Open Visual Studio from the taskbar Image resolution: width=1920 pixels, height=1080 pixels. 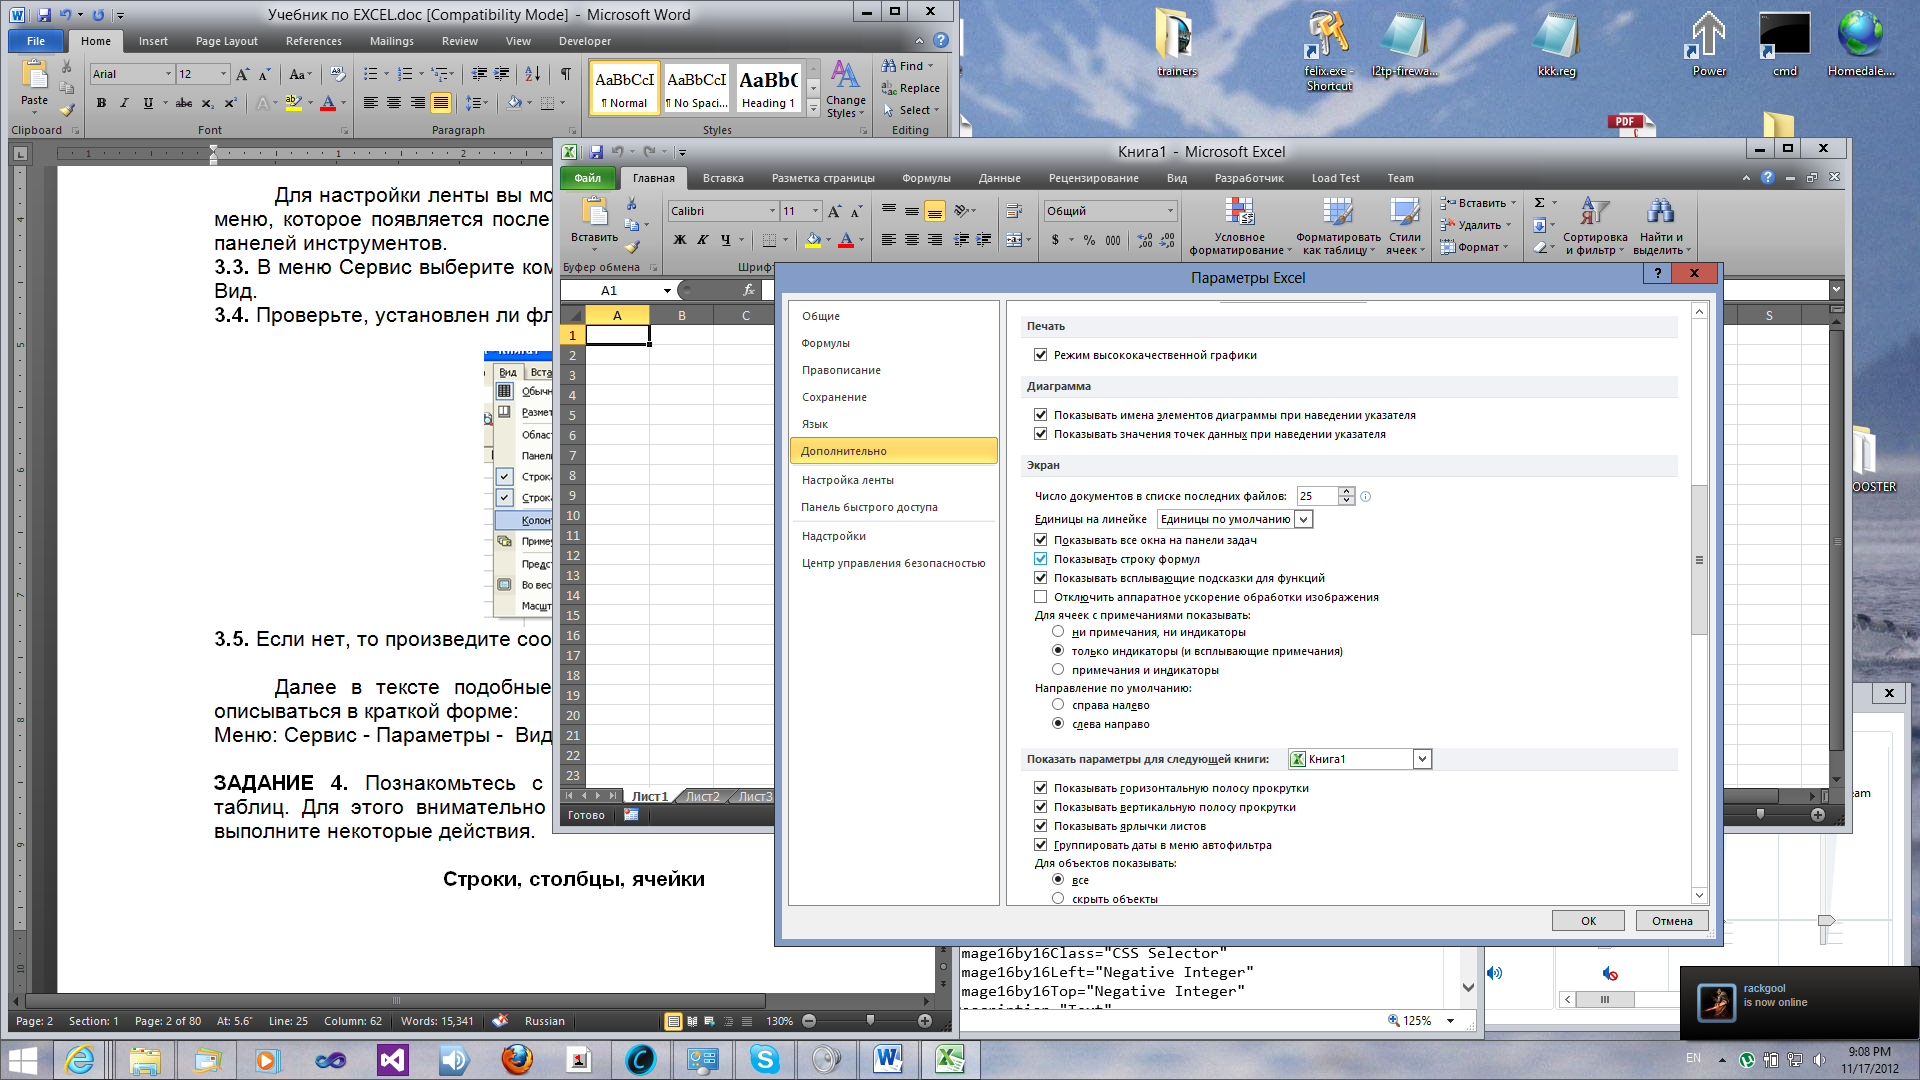393,1059
